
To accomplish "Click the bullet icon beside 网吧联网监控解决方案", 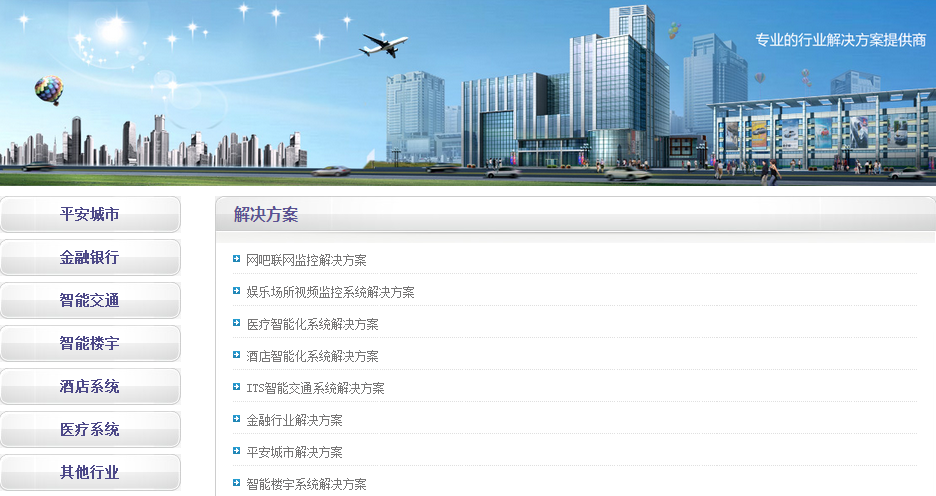I will click(x=236, y=260).
